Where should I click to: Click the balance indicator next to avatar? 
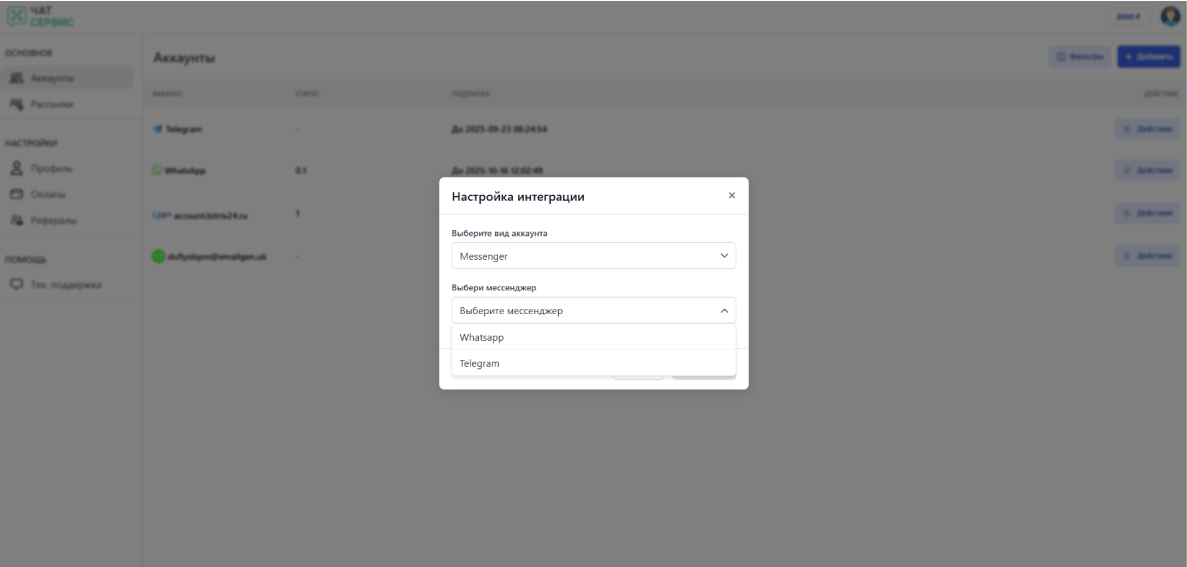tap(1128, 17)
